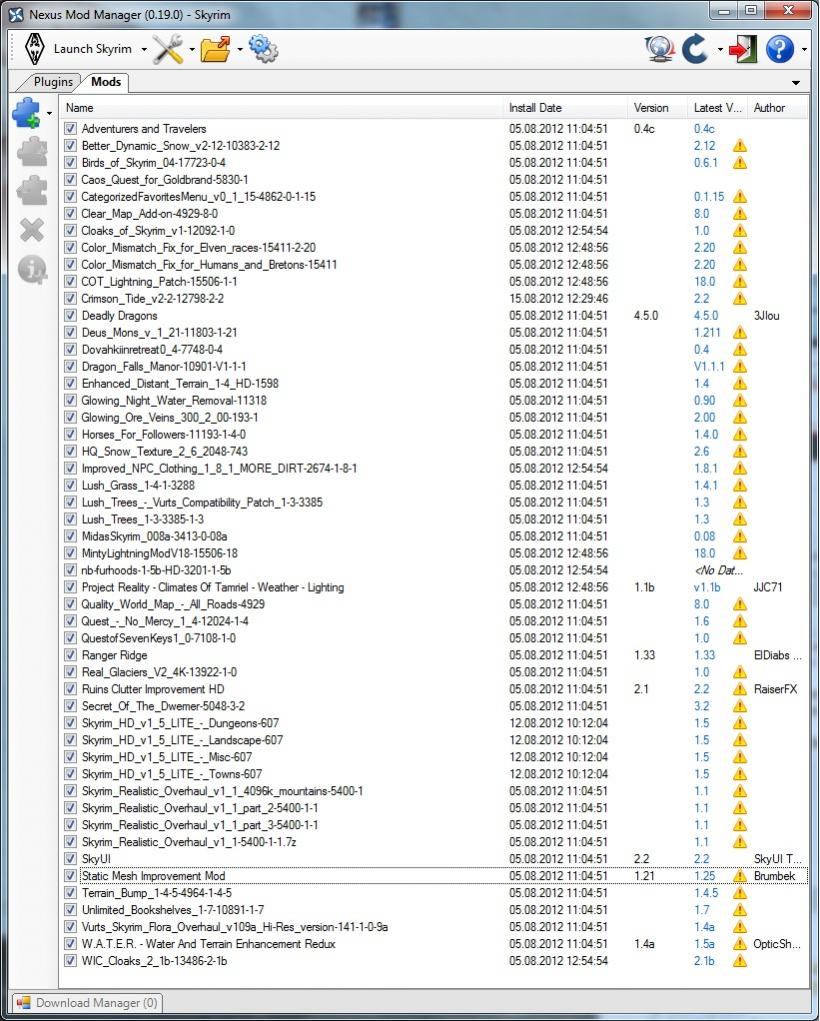Image resolution: width=820 pixels, height=1021 pixels.
Task: Click the add mod puzzle piece icon
Action: pyautogui.click(x=27, y=113)
